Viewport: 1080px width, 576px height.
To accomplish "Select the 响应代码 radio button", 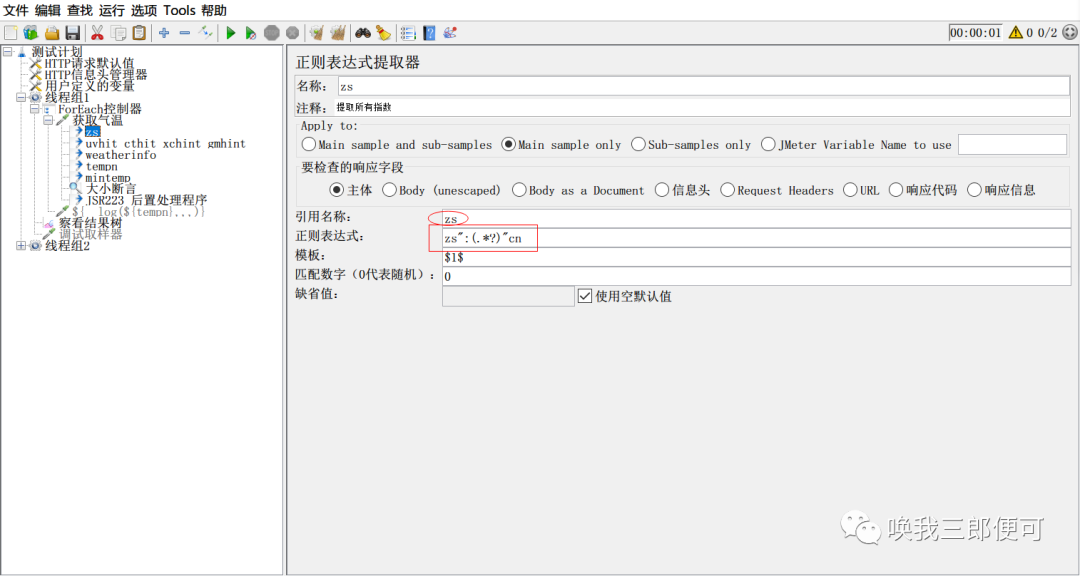I will click(x=896, y=190).
